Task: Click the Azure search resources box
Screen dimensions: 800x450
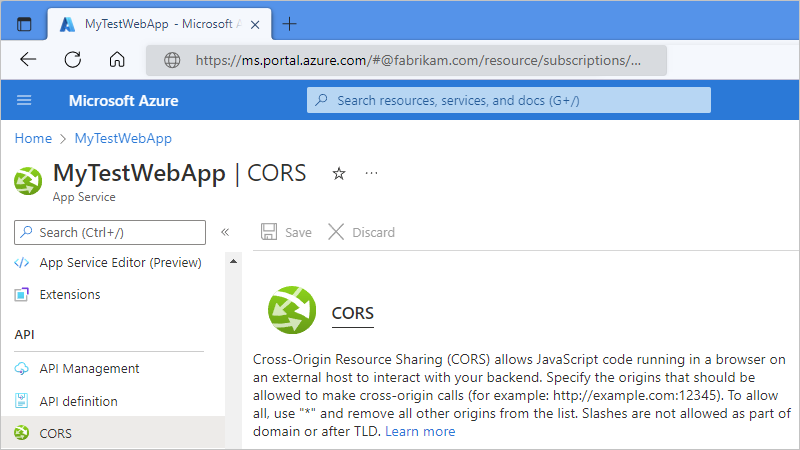Action: (508, 100)
